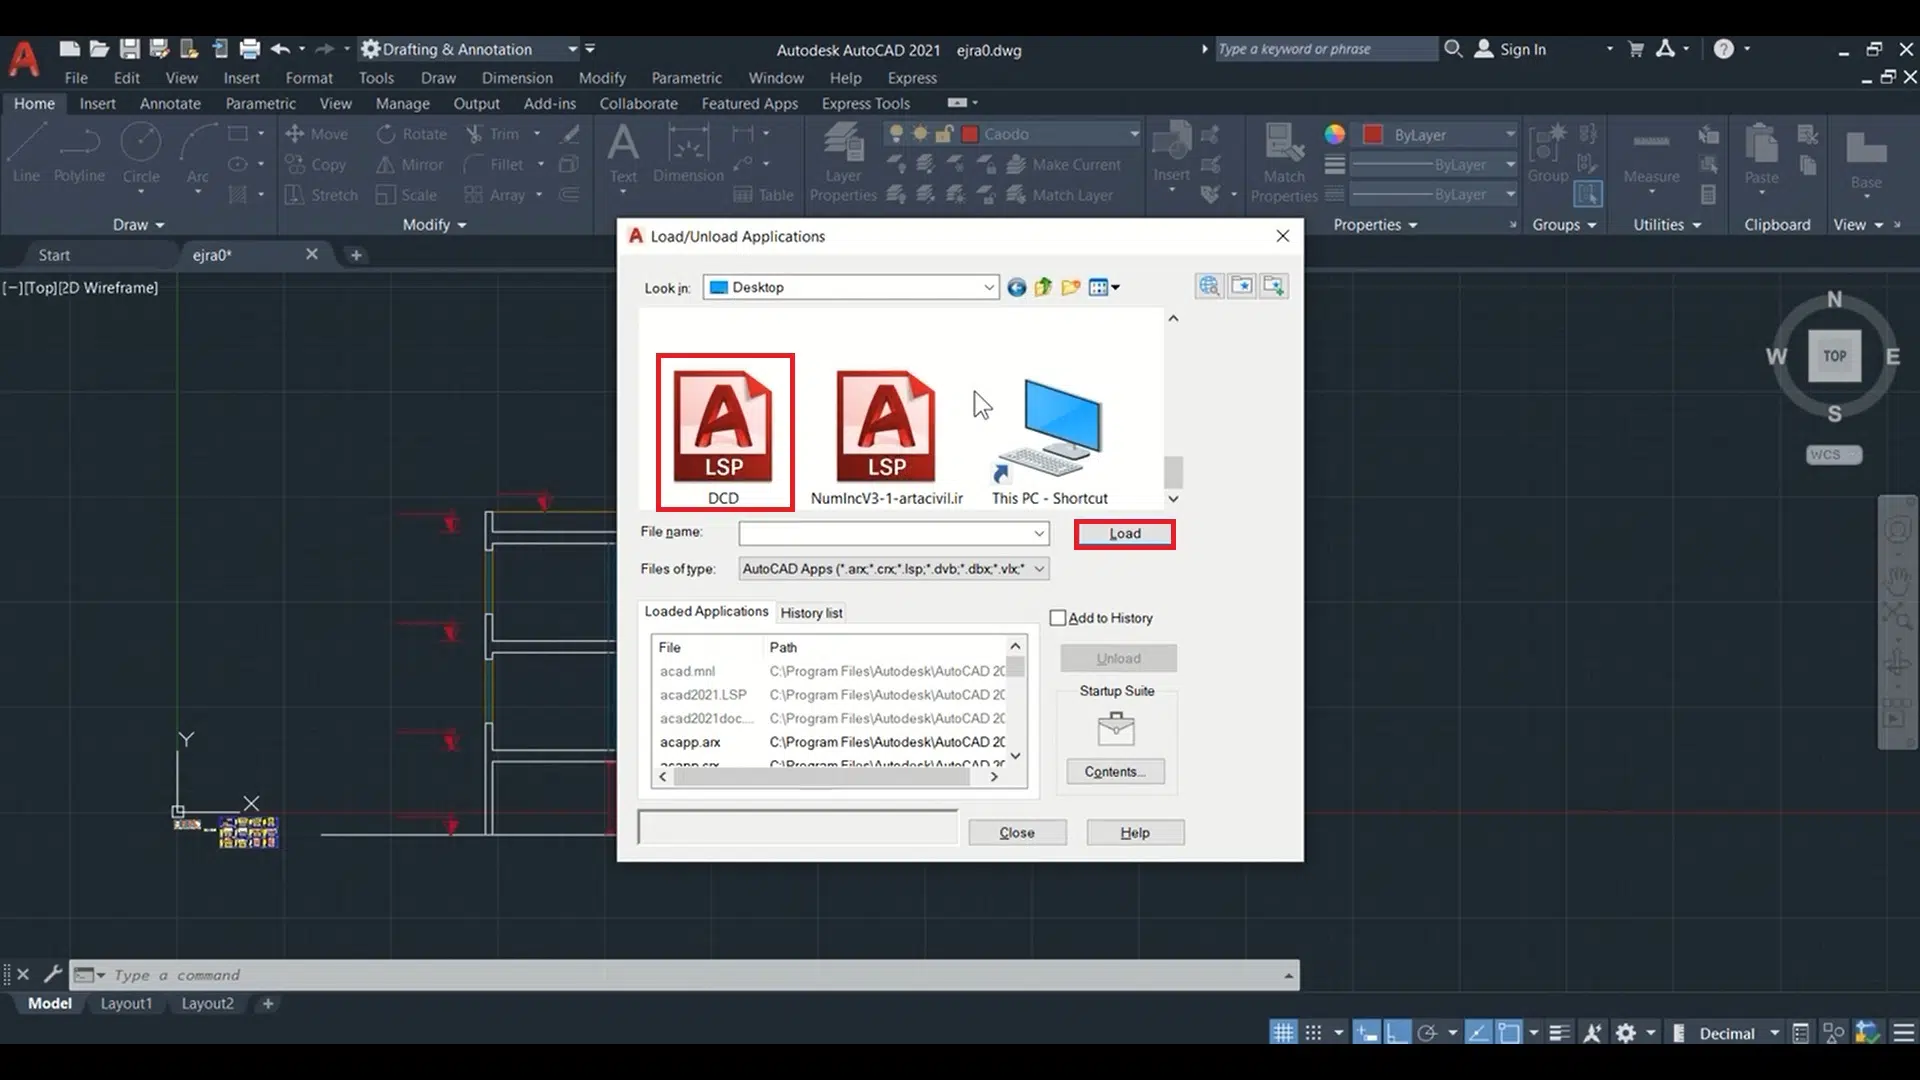The width and height of the screenshot is (1920, 1080).
Task: Toggle the grid display in status bar
Action: tap(1283, 1033)
